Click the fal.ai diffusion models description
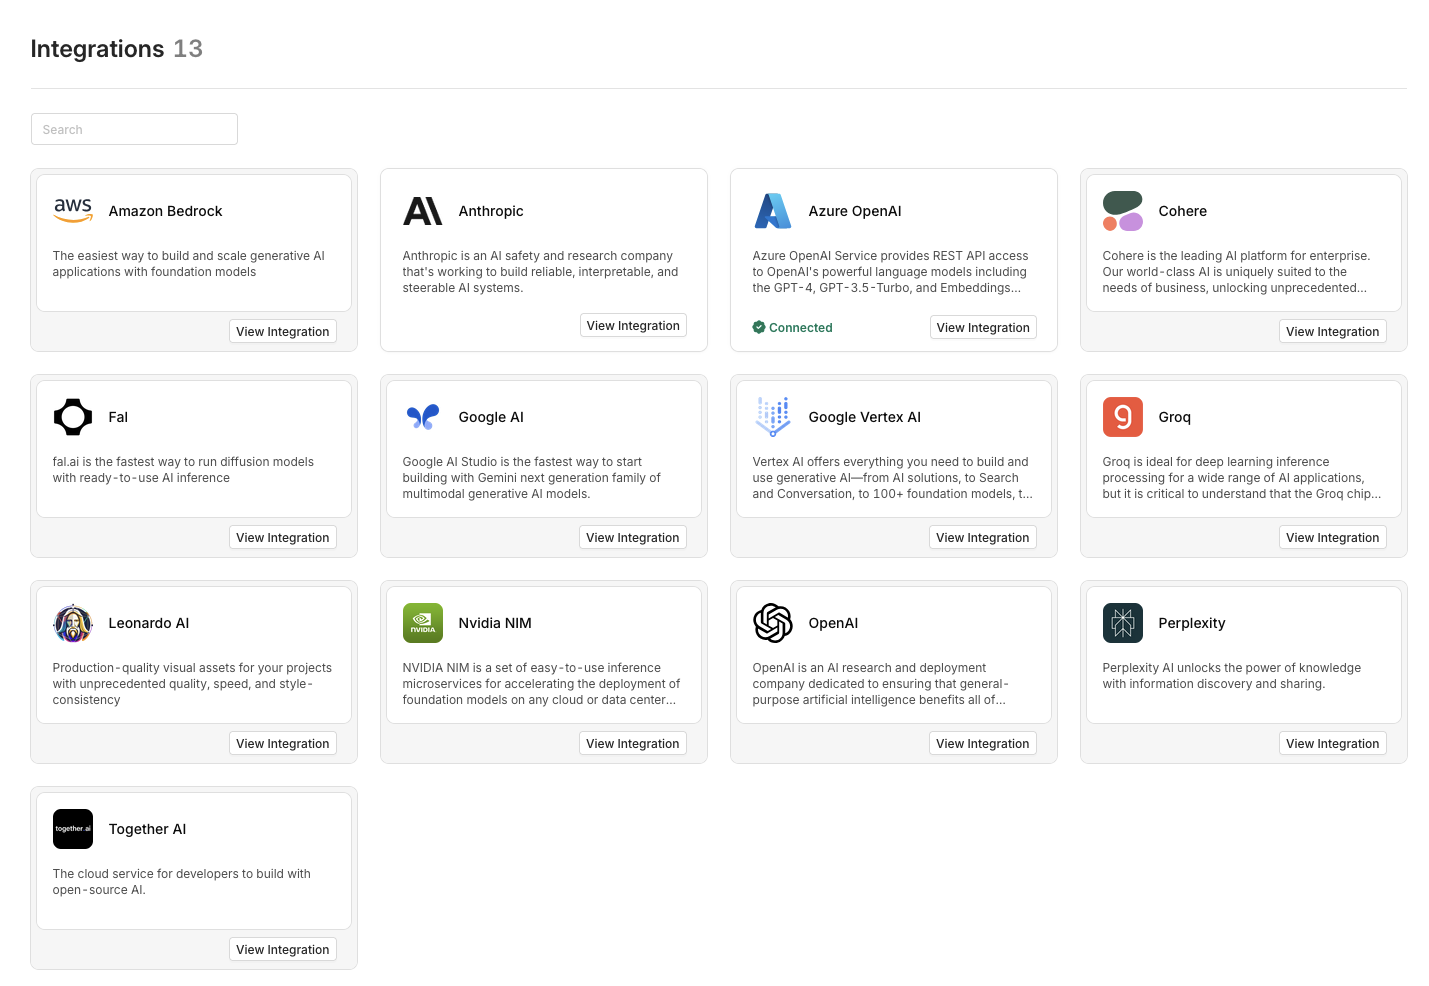Image resolution: width=1429 pixels, height=986 pixels. [183, 470]
